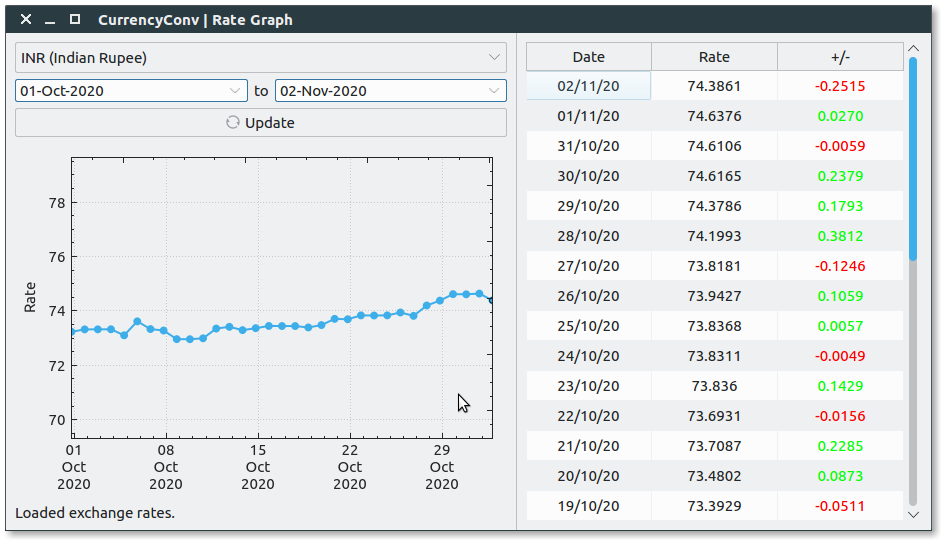This screenshot has height=540, width=941.
Task: Sort table by Rate column header
Action: click(714, 57)
